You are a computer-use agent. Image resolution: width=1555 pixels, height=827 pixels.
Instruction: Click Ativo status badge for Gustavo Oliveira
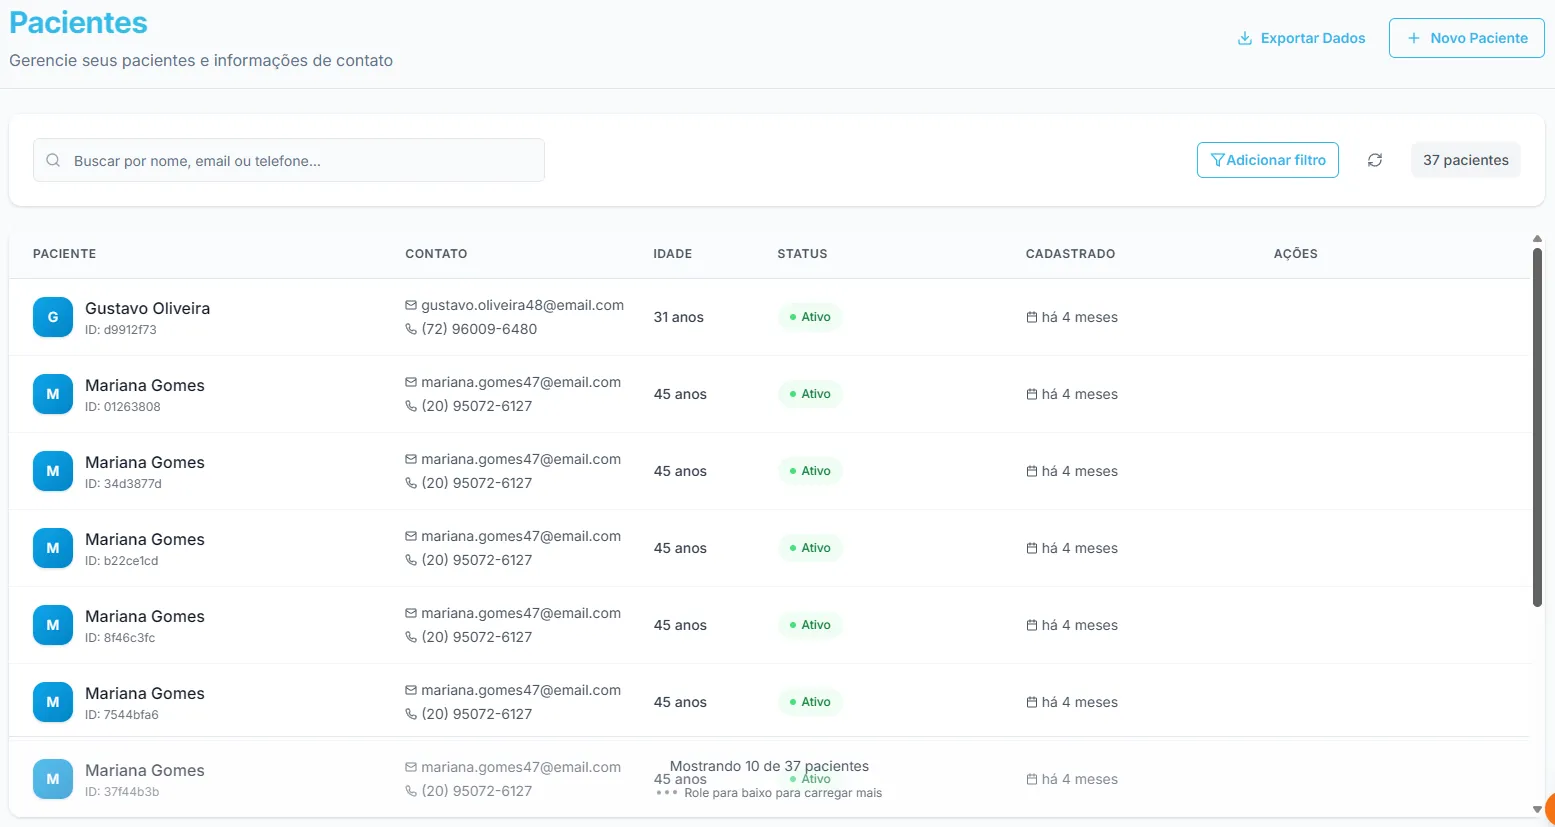point(810,317)
